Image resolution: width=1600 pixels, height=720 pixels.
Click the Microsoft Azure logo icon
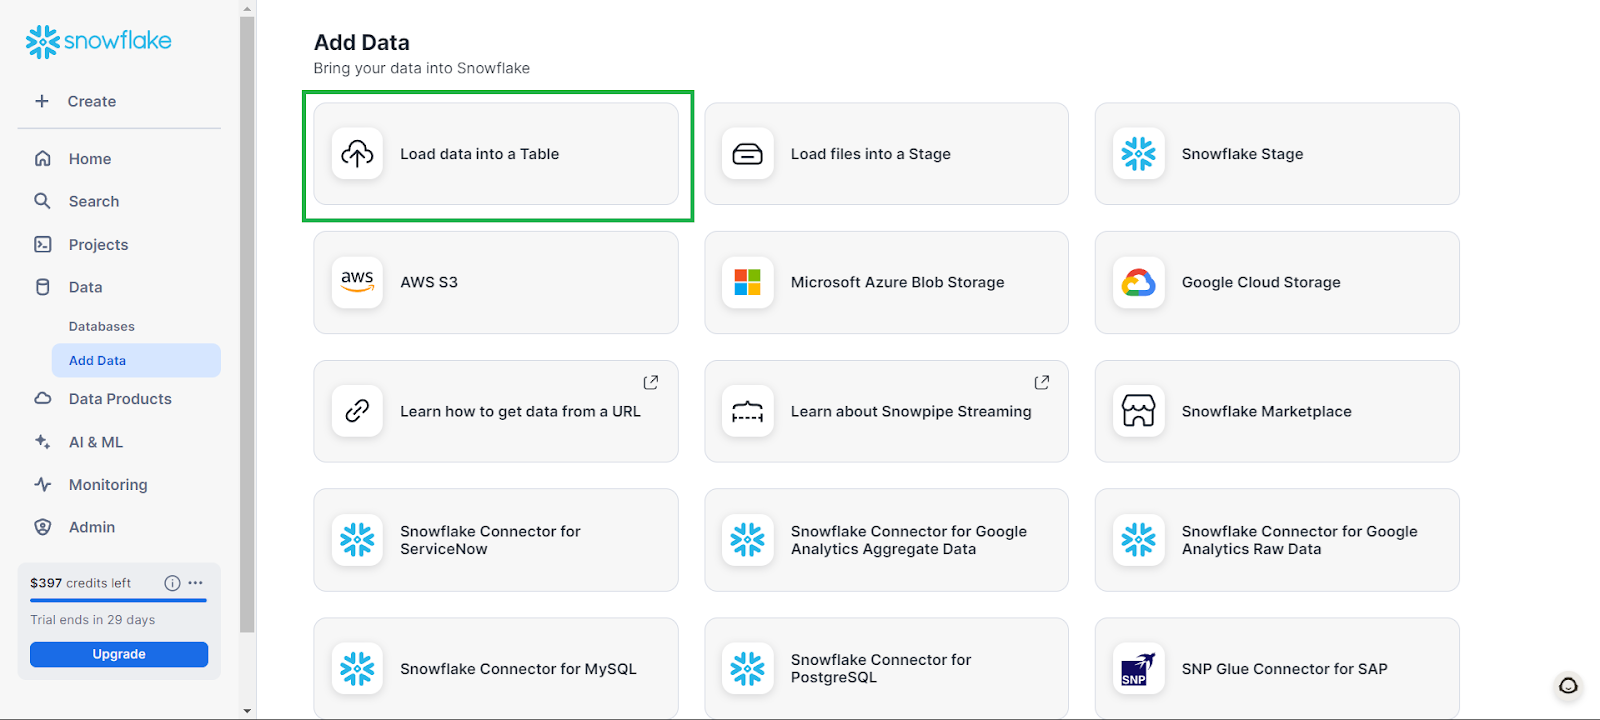click(747, 282)
